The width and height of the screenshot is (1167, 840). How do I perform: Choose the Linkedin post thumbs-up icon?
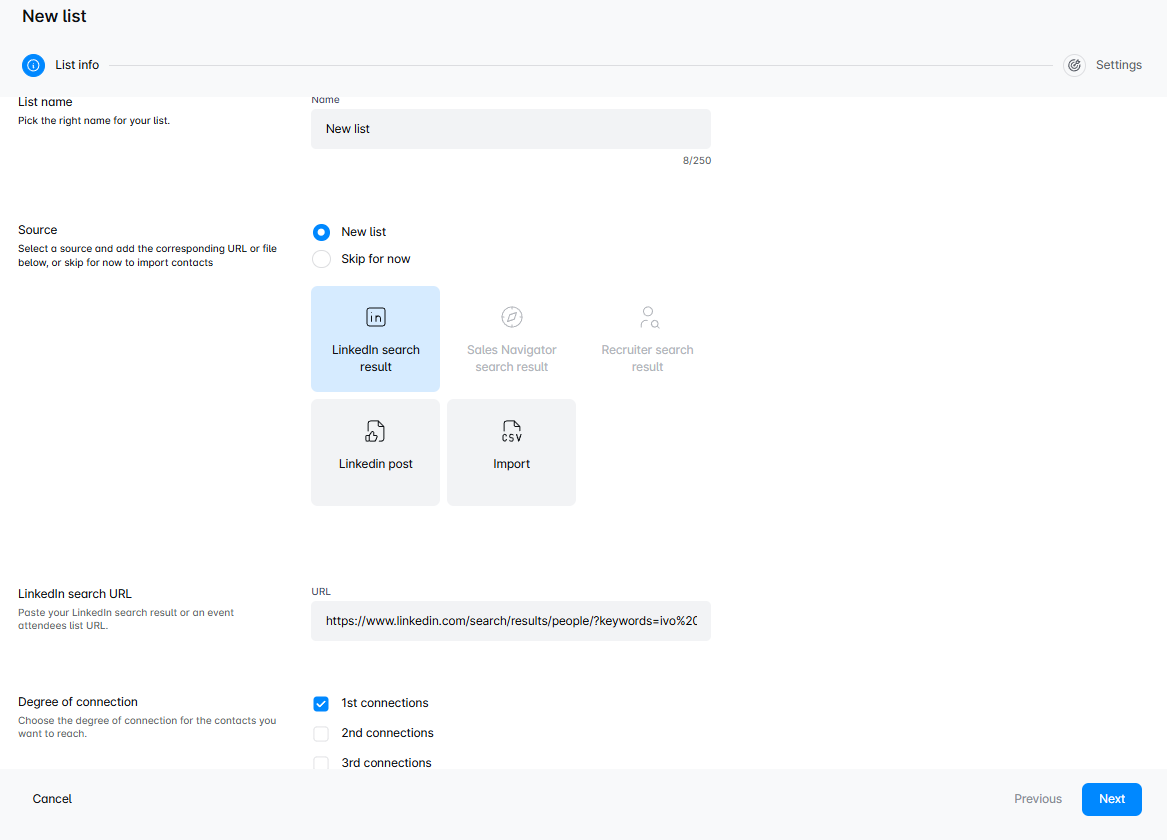[x=376, y=431]
